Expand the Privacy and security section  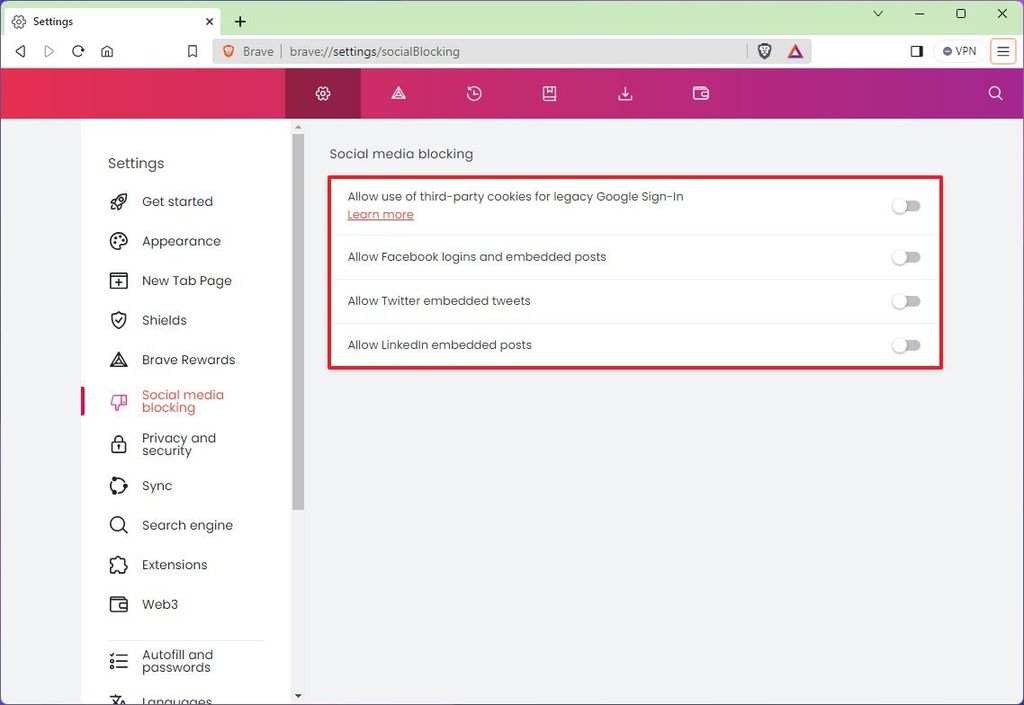click(x=178, y=444)
